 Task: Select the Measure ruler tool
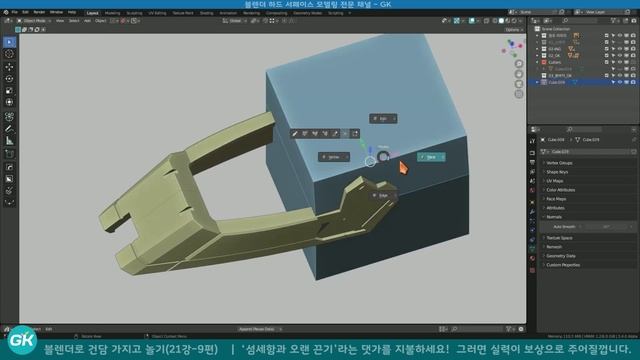(9, 141)
